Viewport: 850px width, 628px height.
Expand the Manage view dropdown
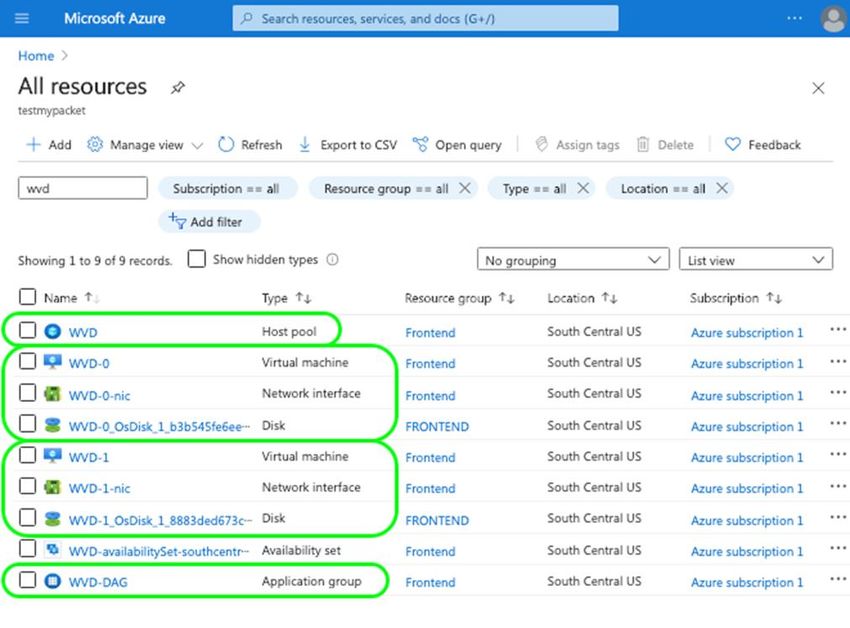[x=143, y=144]
